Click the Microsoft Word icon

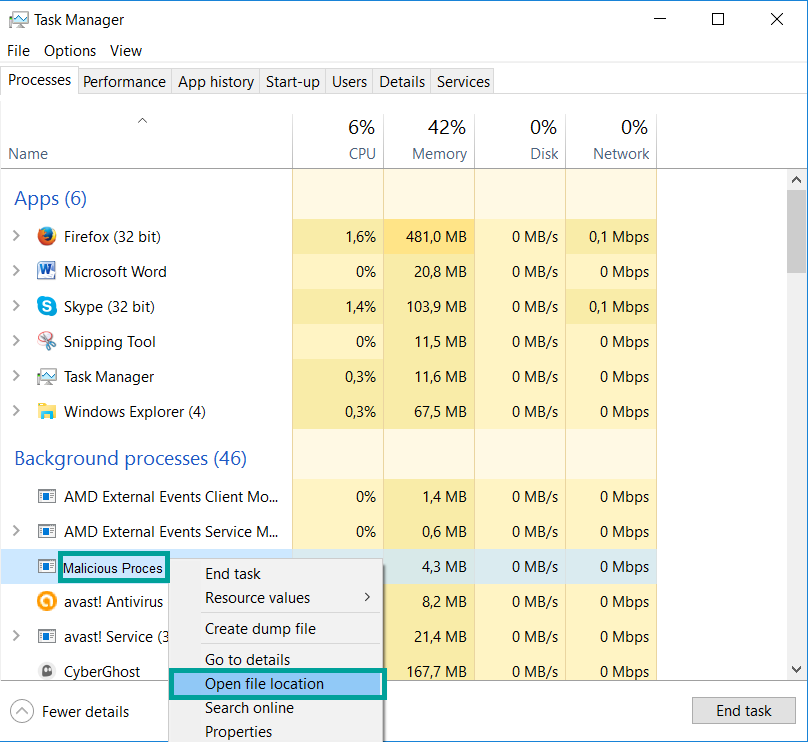click(x=46, y=272)
